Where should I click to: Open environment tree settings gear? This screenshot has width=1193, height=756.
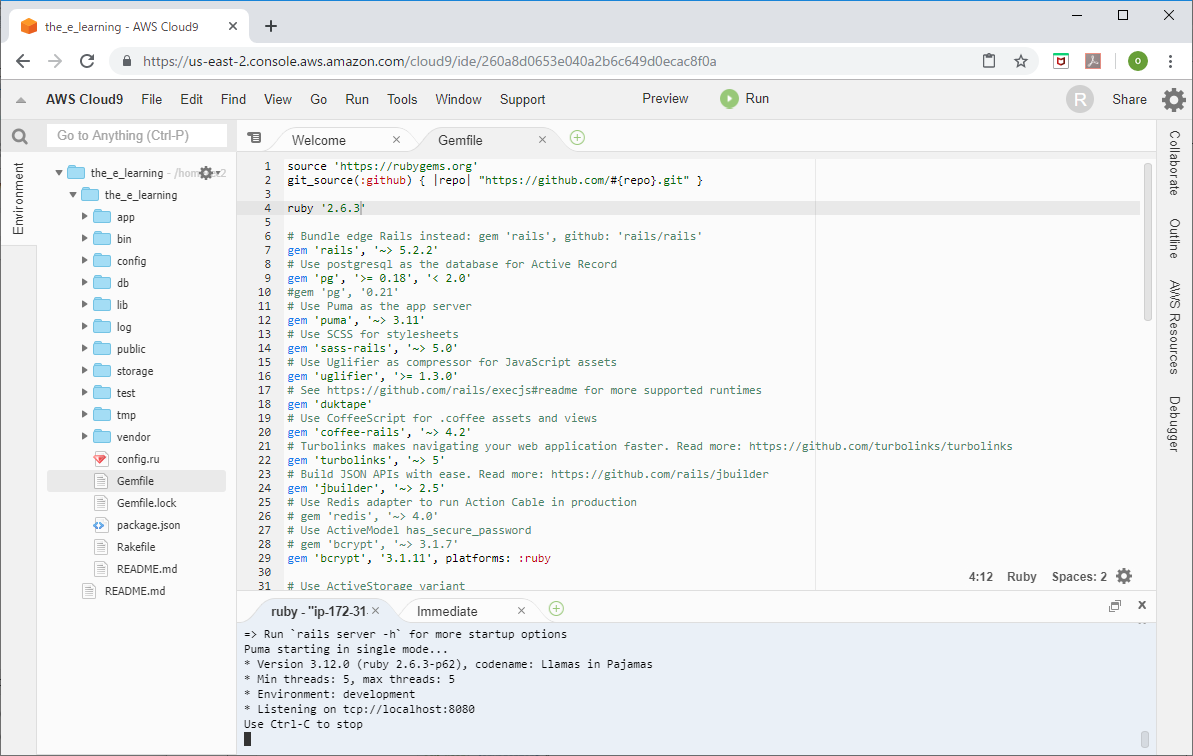point(205,173)
